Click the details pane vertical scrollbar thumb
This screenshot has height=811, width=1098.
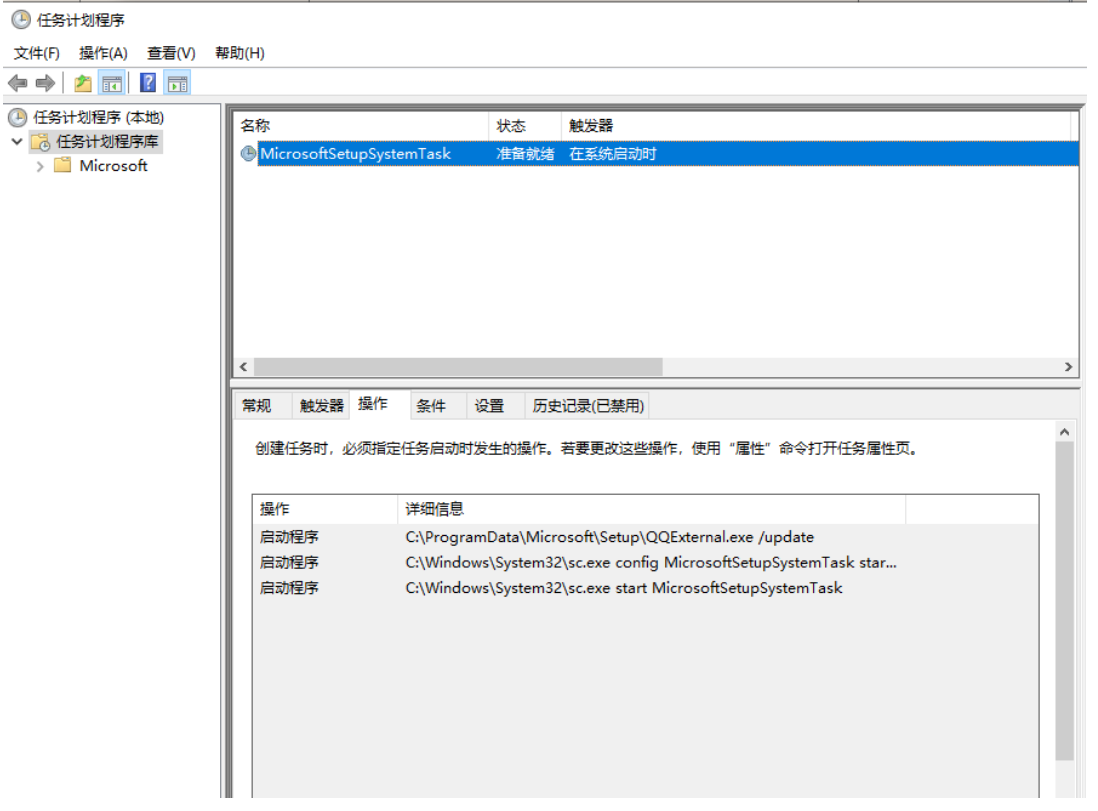(1064, 601)
